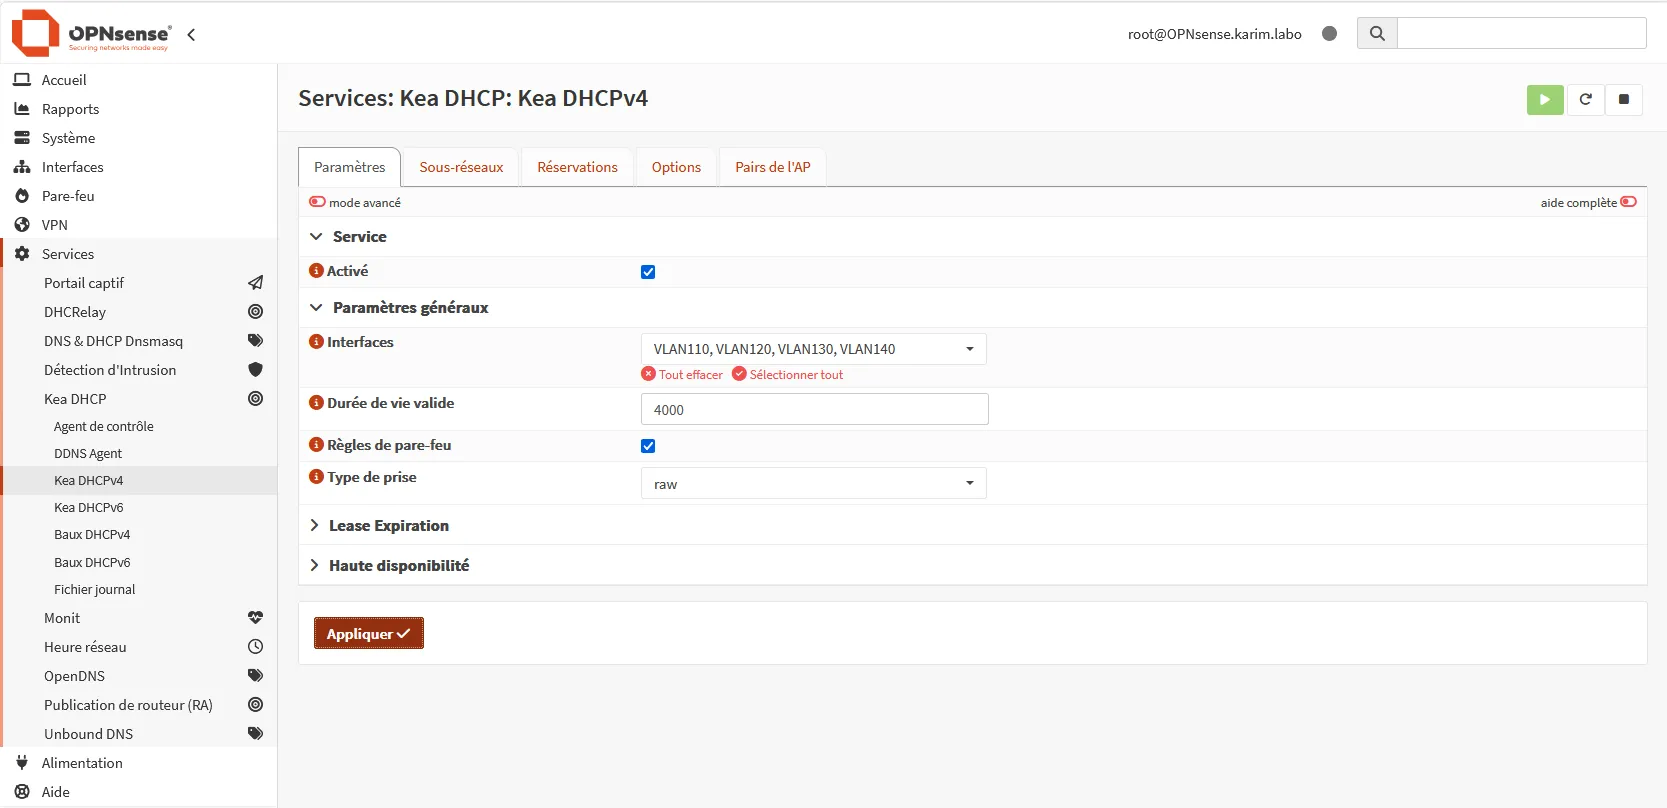Turn on the aide complète toggle
This screenshot has height=808, width=1667.
tap(1629, 202)
